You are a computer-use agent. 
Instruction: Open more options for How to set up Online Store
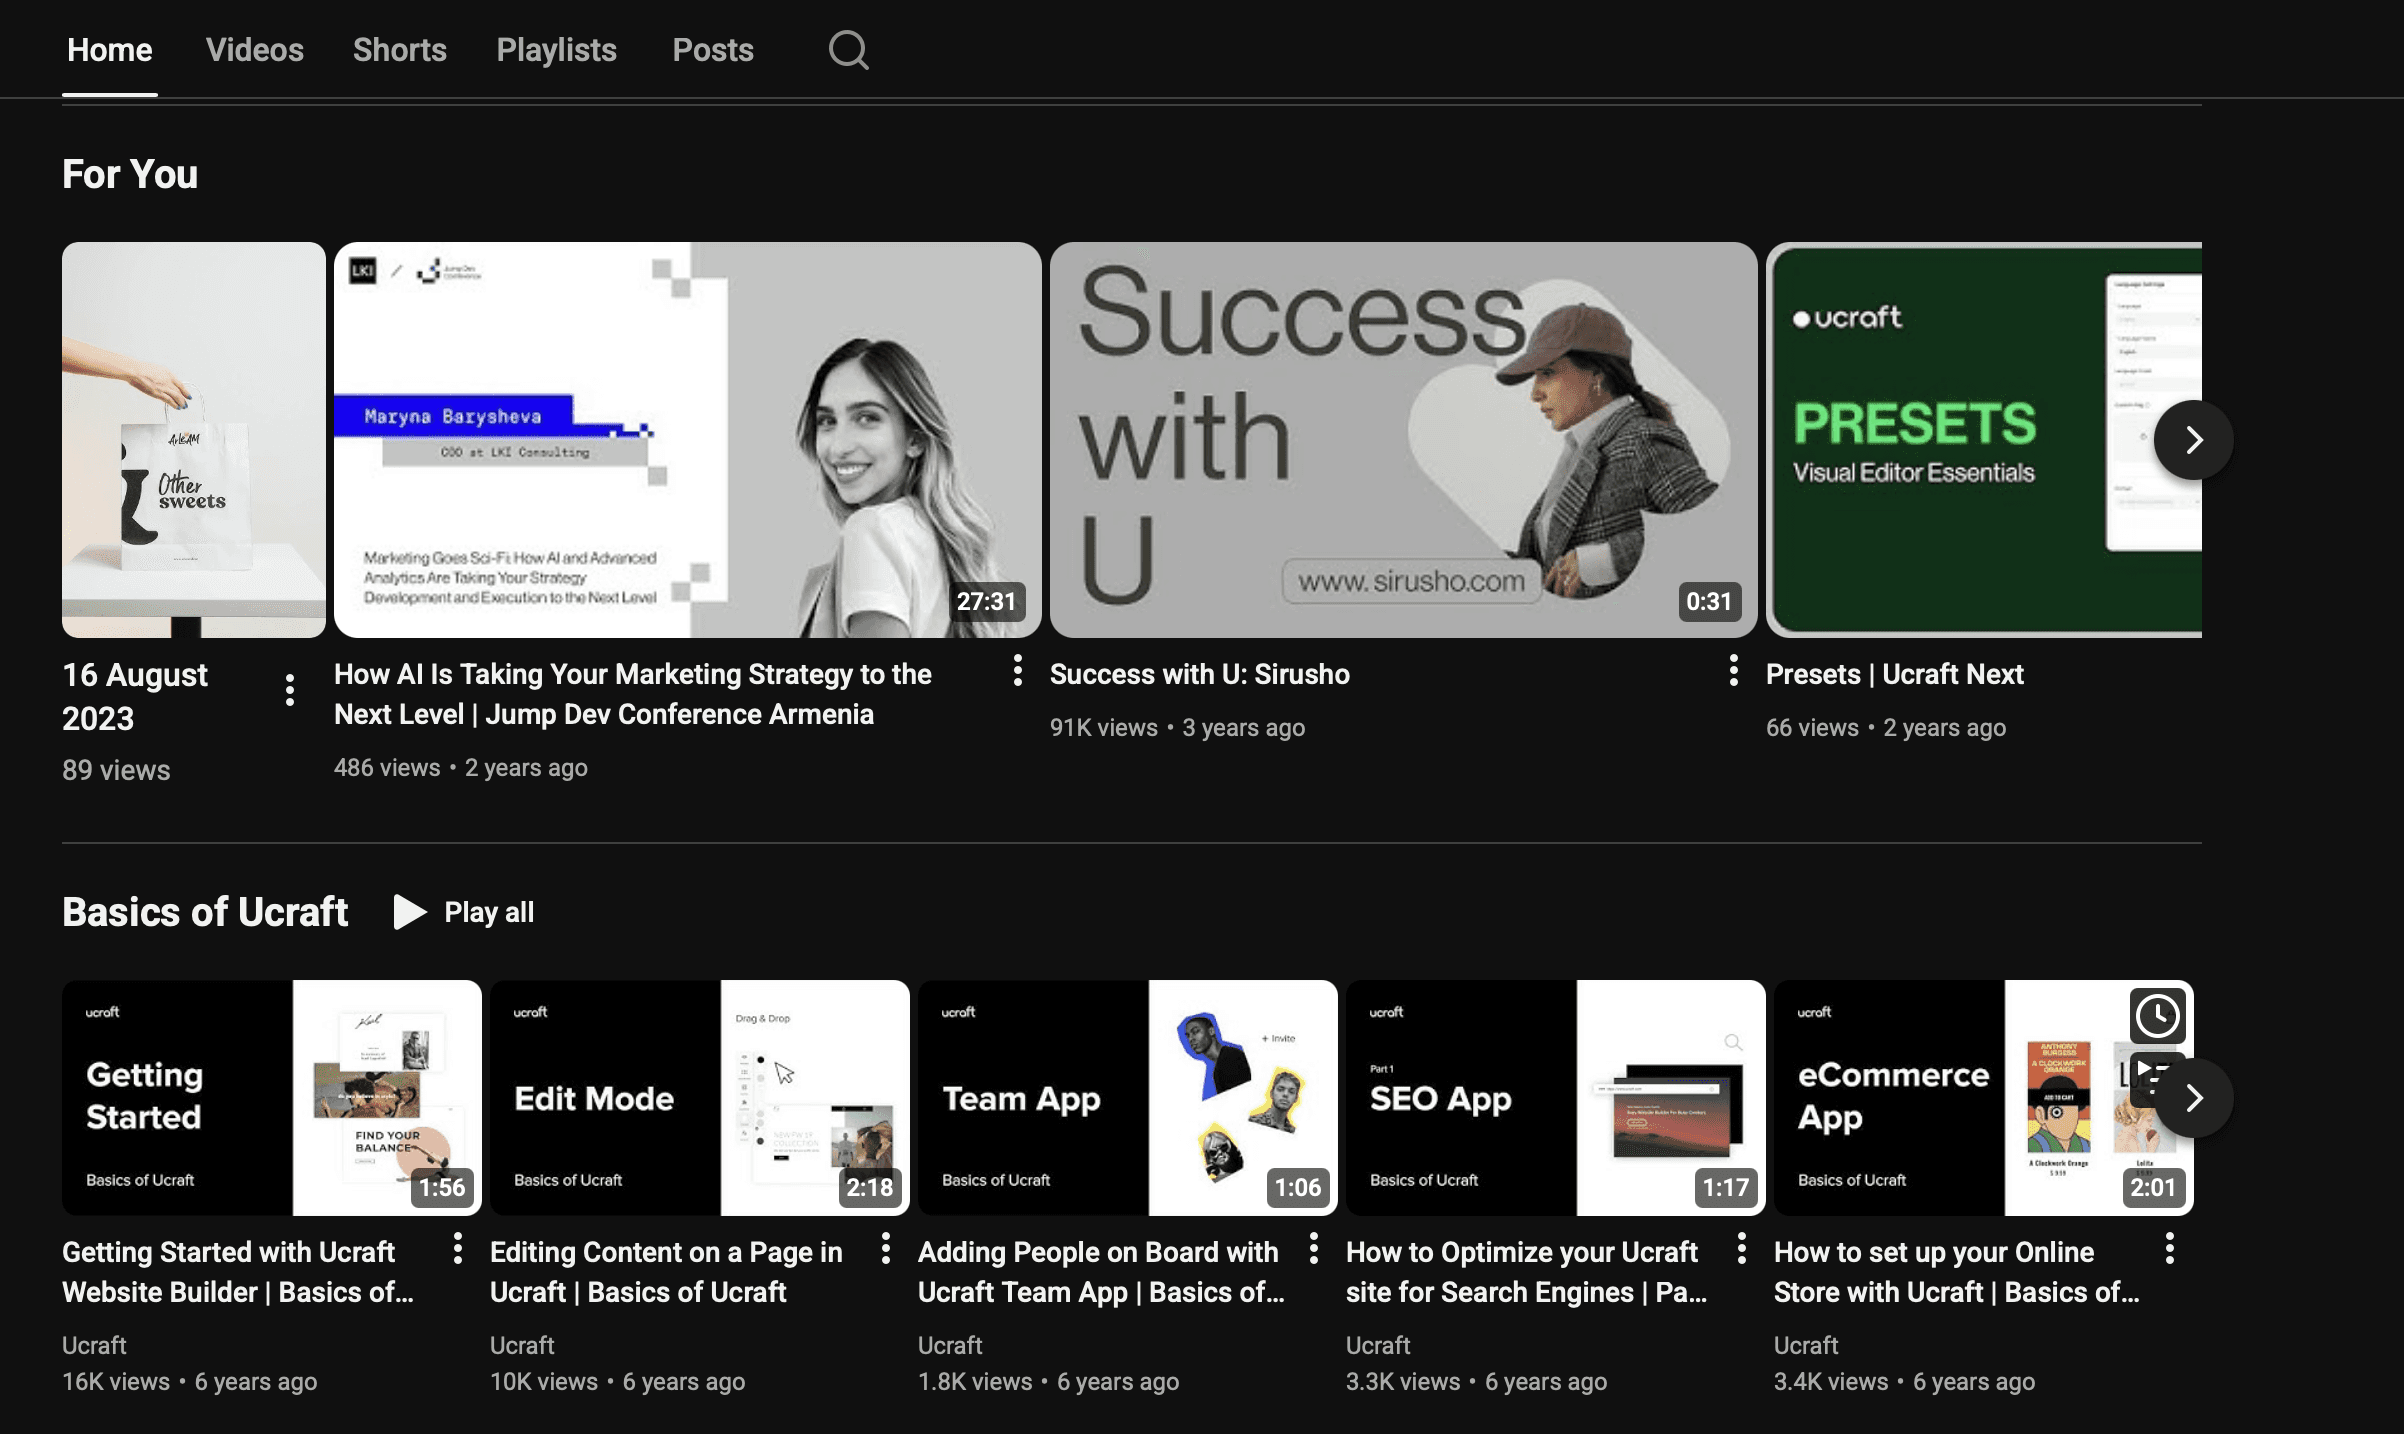click(2170, 1248)
